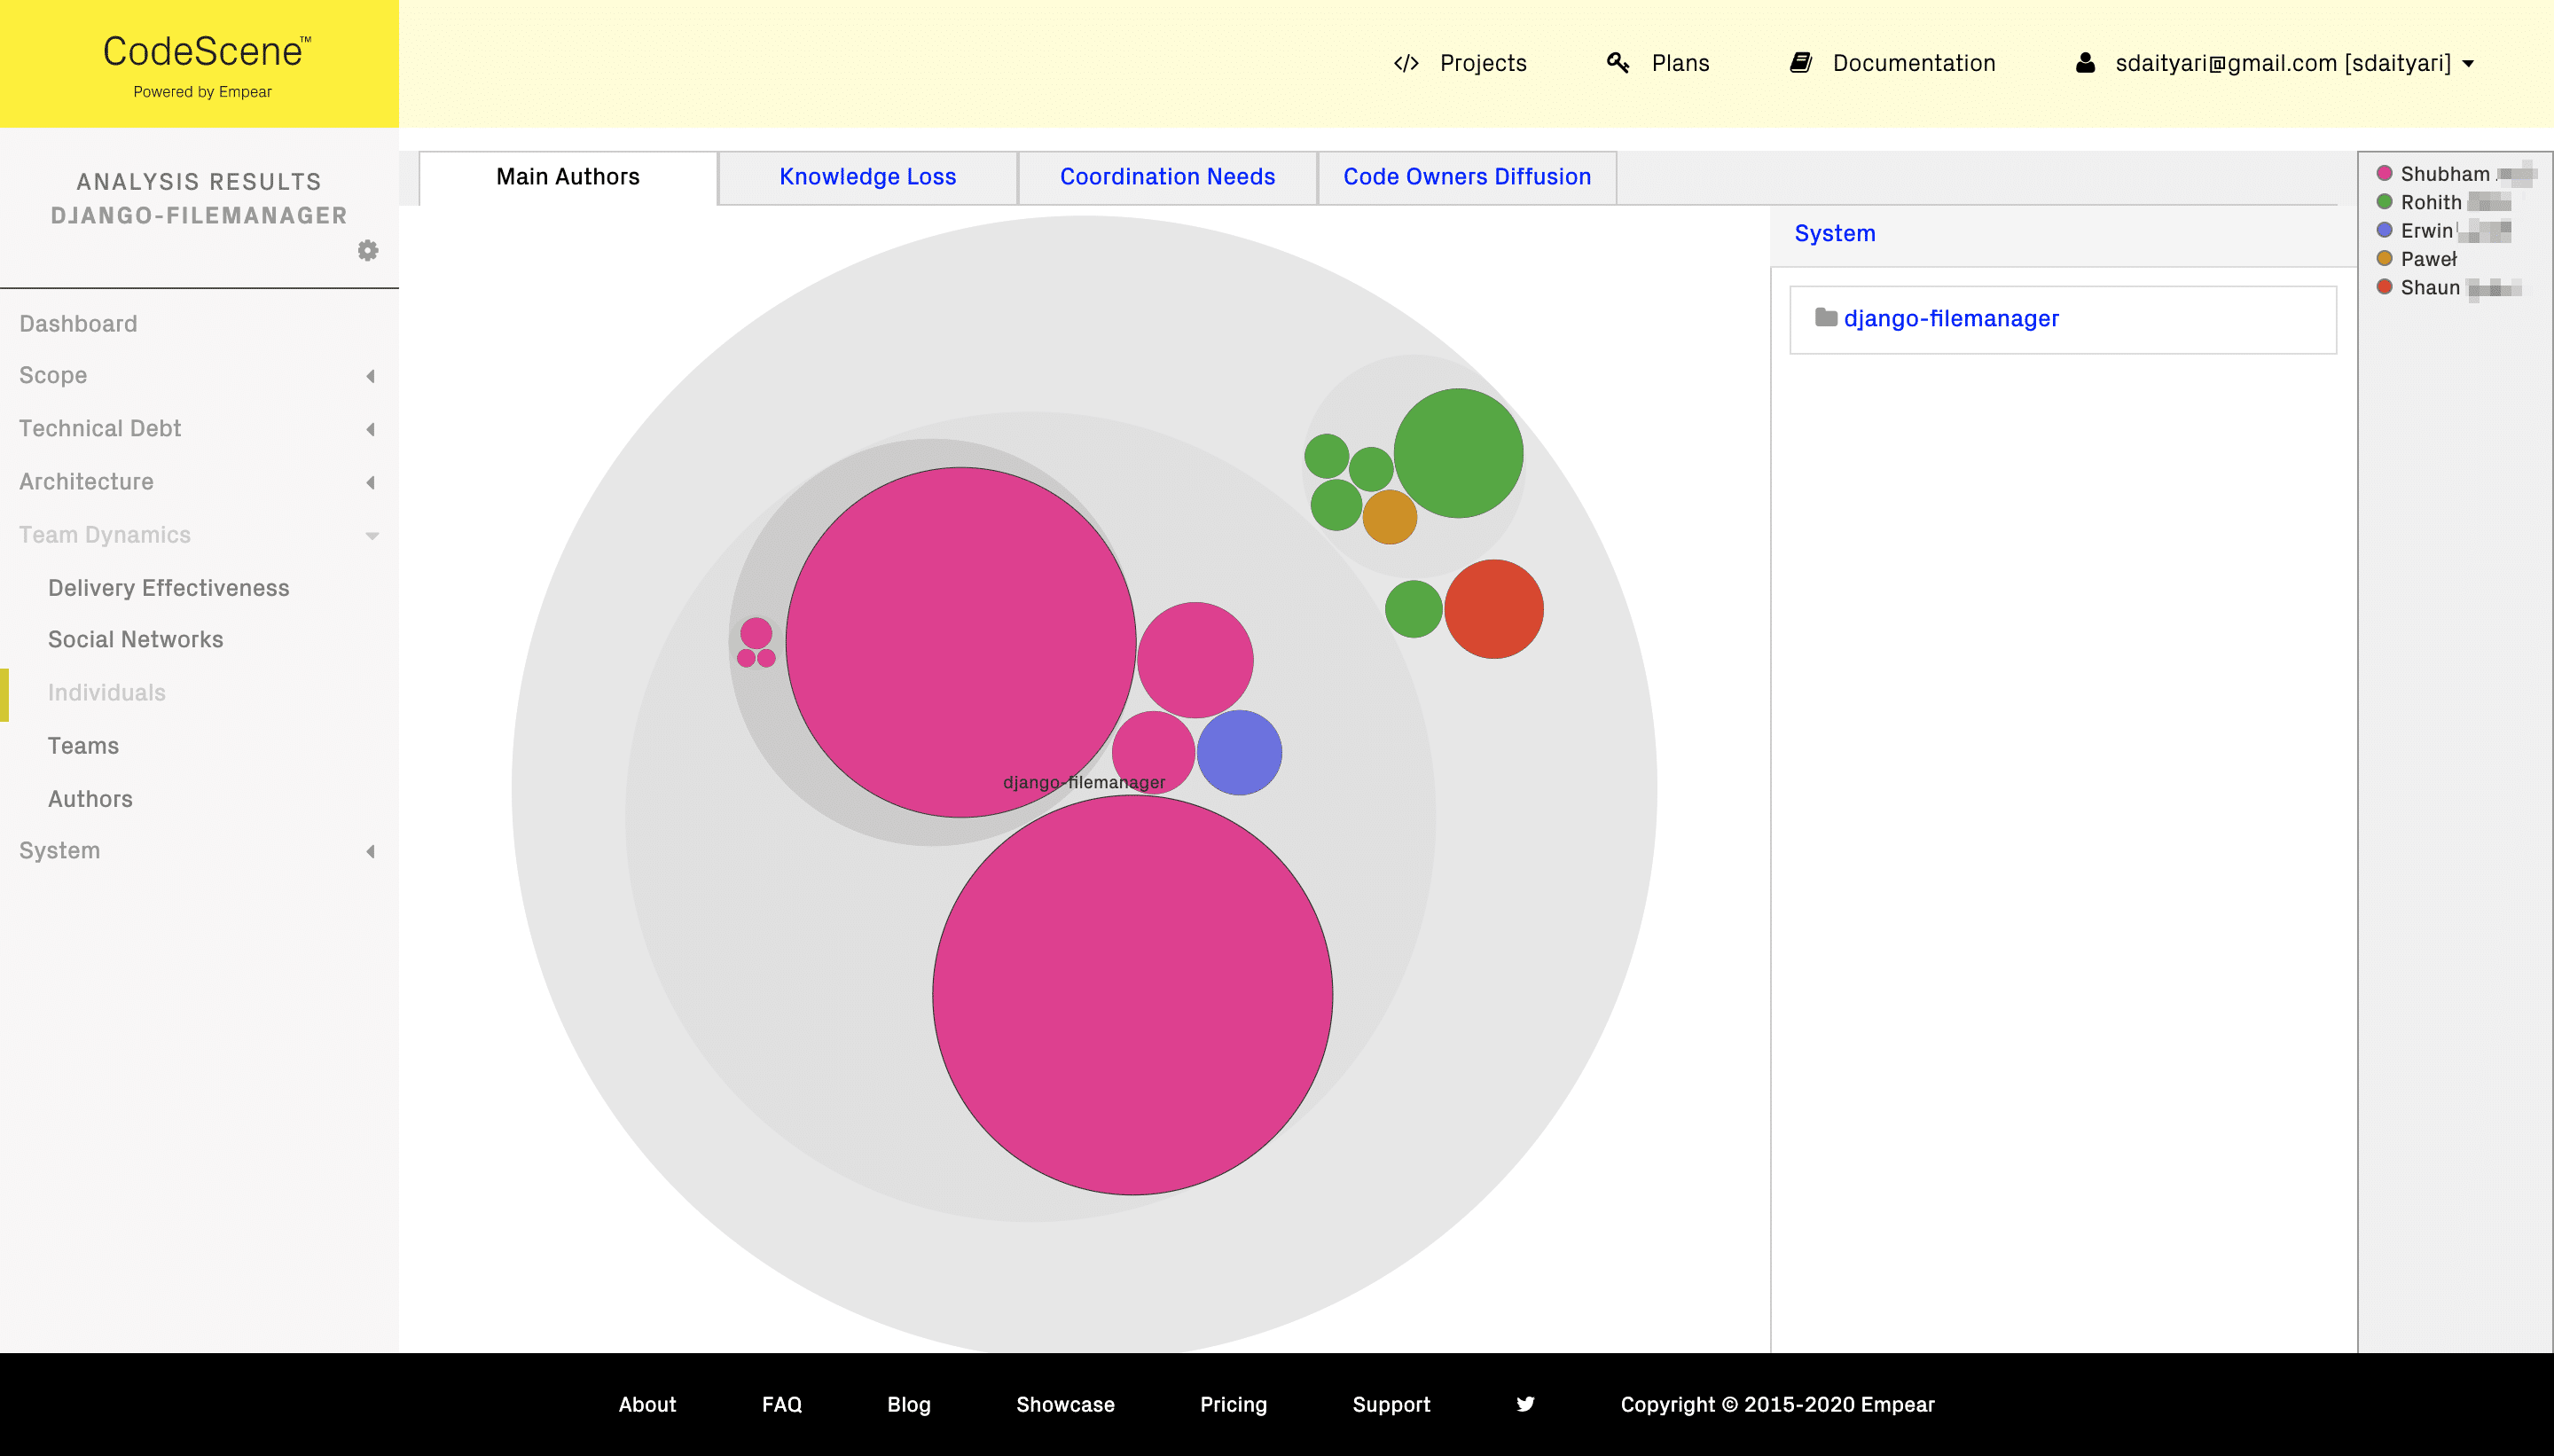The width and height of the screenshot is (2554, 1456).
Task: Click the django-filemanager bubble visualization
Action: pos(1084,780)
